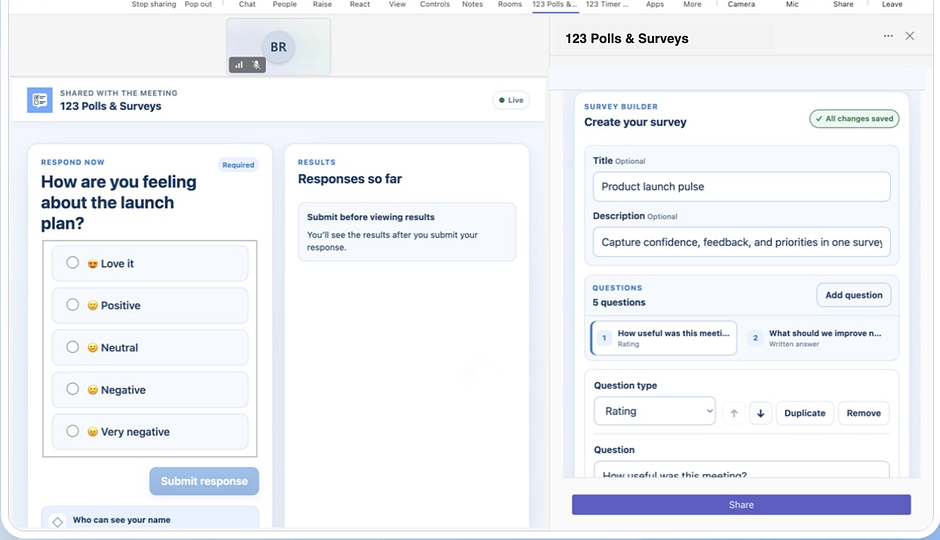Click the 5 questions count label
Viewport: 940px width, 540px height.
click(x=619, y=302)
